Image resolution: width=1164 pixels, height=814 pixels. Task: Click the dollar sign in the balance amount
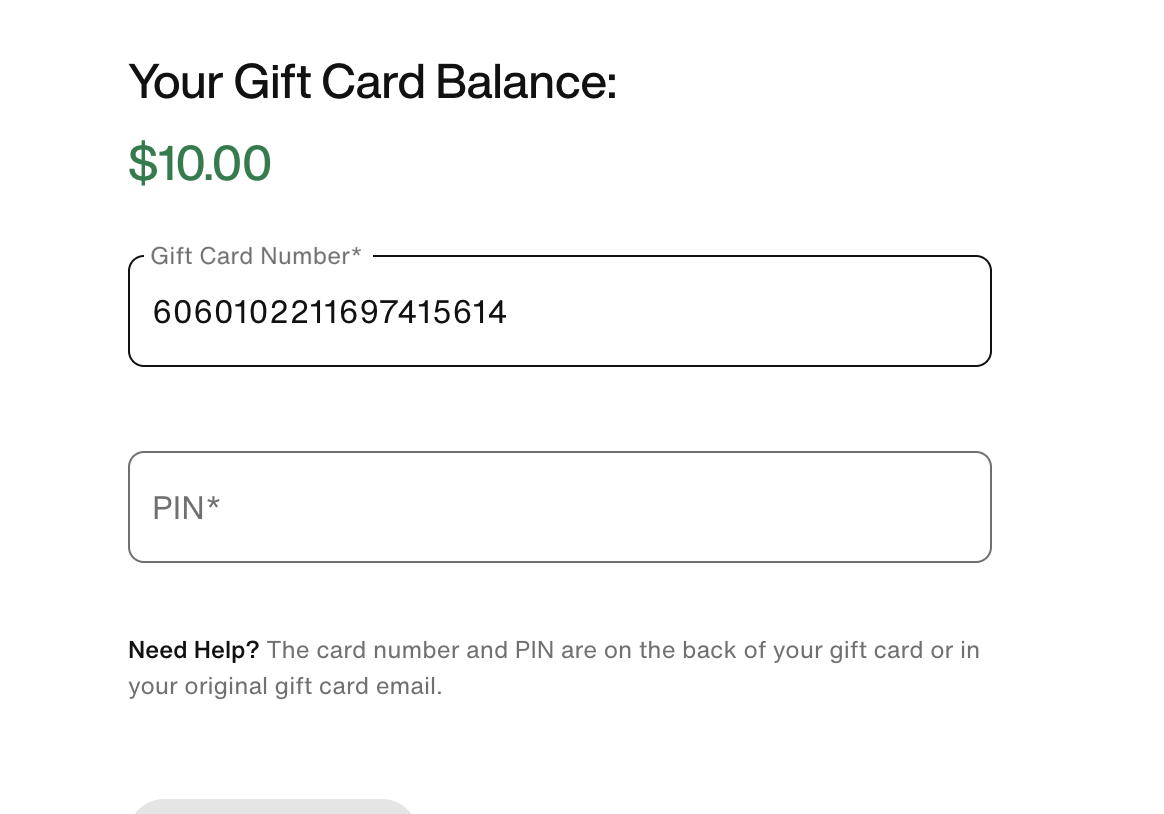[142, 164]
